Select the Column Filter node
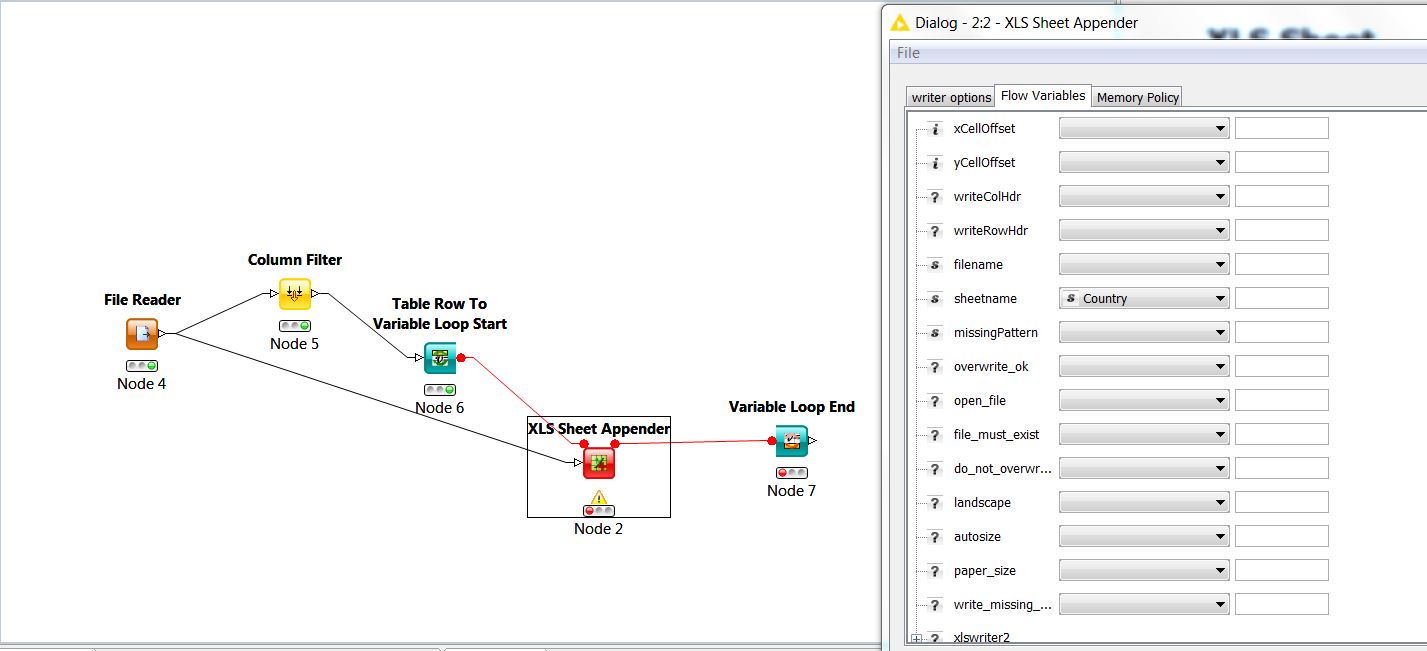 tap(294, 294)
